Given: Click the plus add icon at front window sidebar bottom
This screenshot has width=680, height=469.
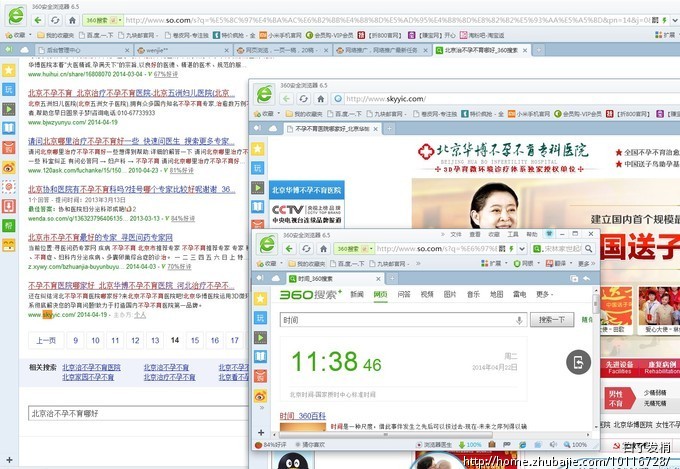Looking at the screenshot, I should (x=261, y=432).
